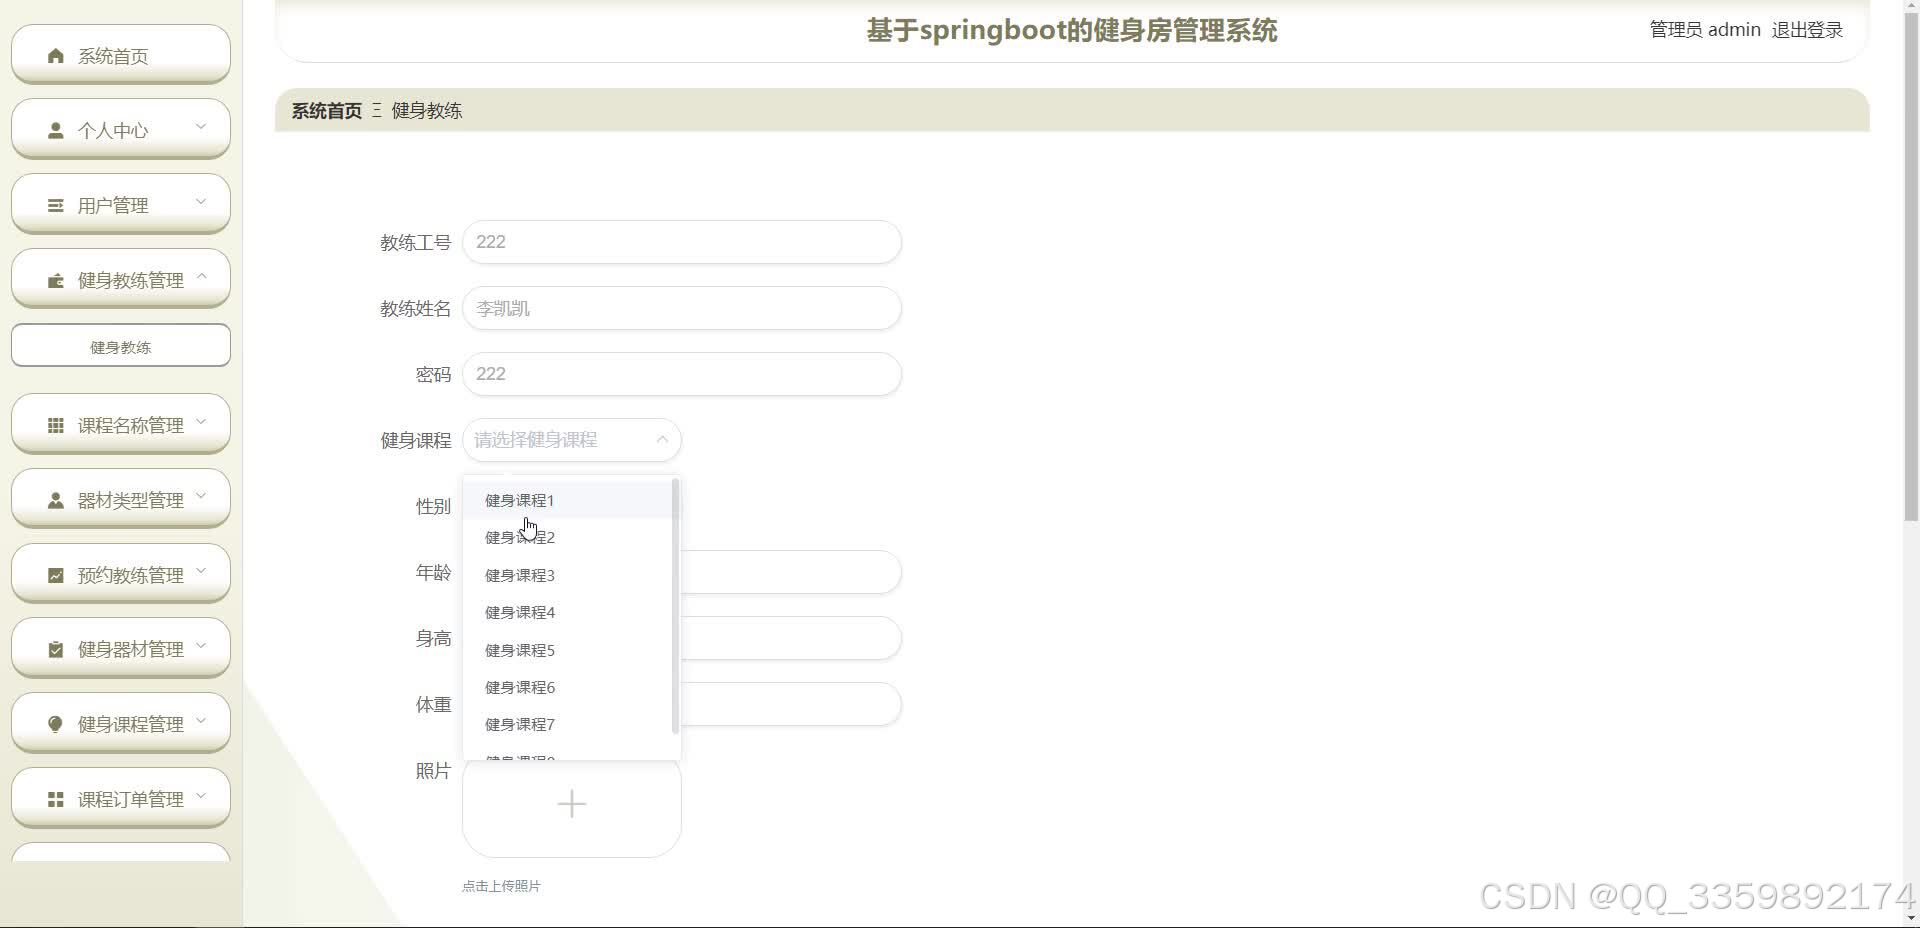Click the 点击上传照片 hint text
1920x928 pixels.
coord(501,886)
